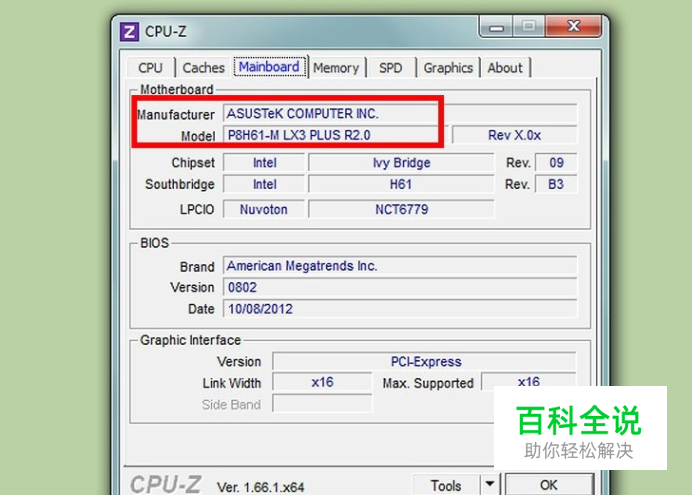Click the OK button
692x495 pixels.
click(549, 485)
